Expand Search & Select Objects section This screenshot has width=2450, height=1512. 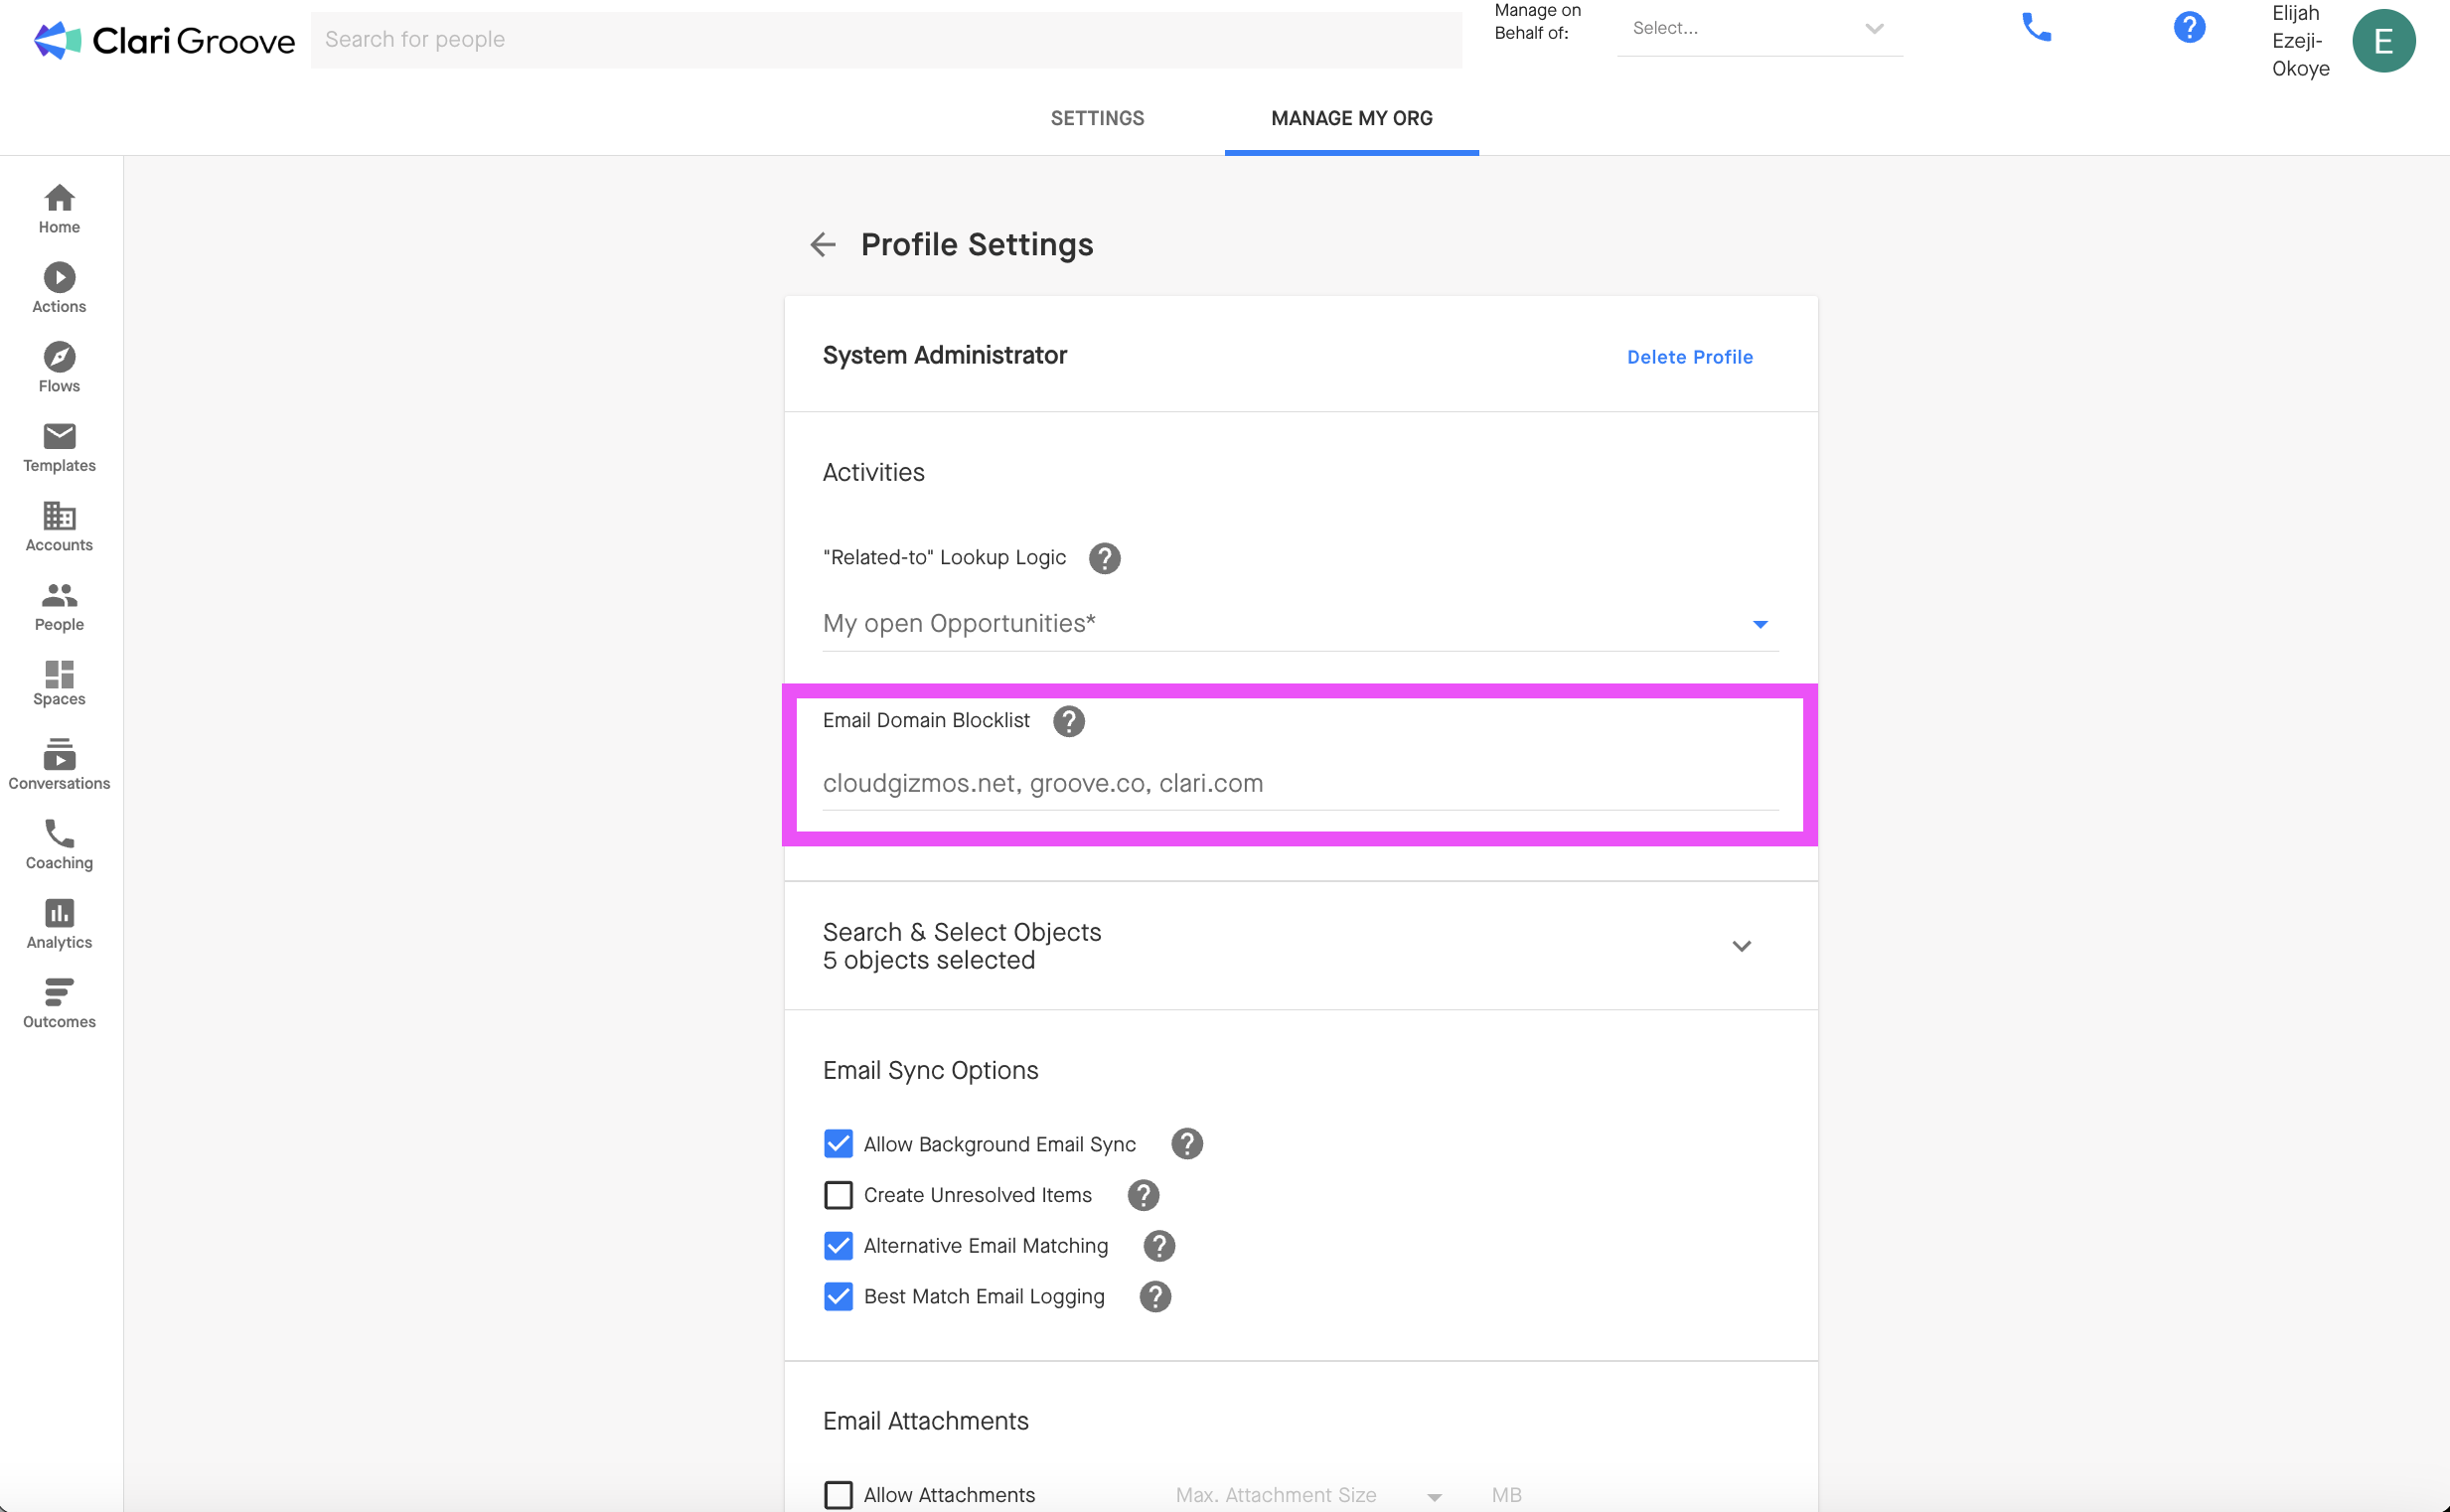coord(1300,946)
